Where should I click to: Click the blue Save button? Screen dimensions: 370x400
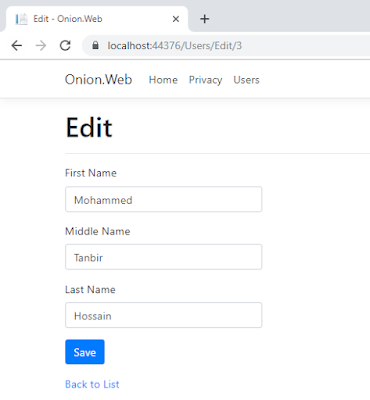point(85,352)
